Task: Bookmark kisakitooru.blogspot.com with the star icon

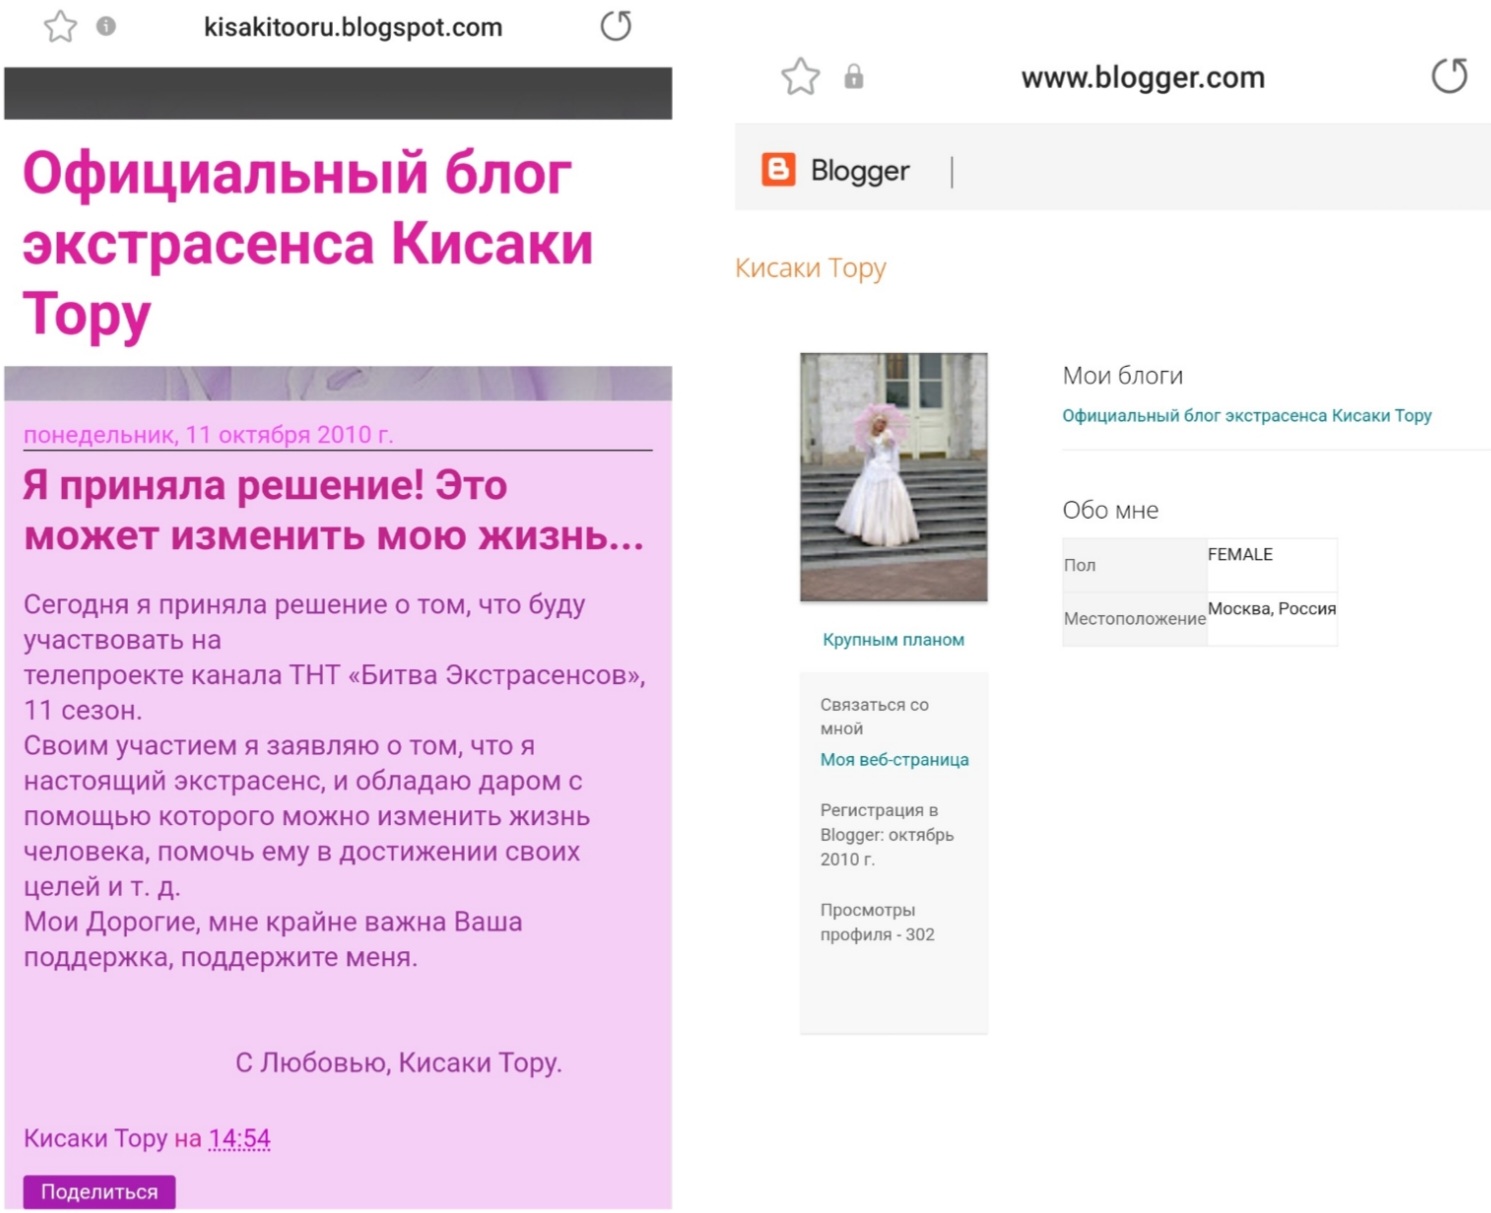Action: coord(60,26)
